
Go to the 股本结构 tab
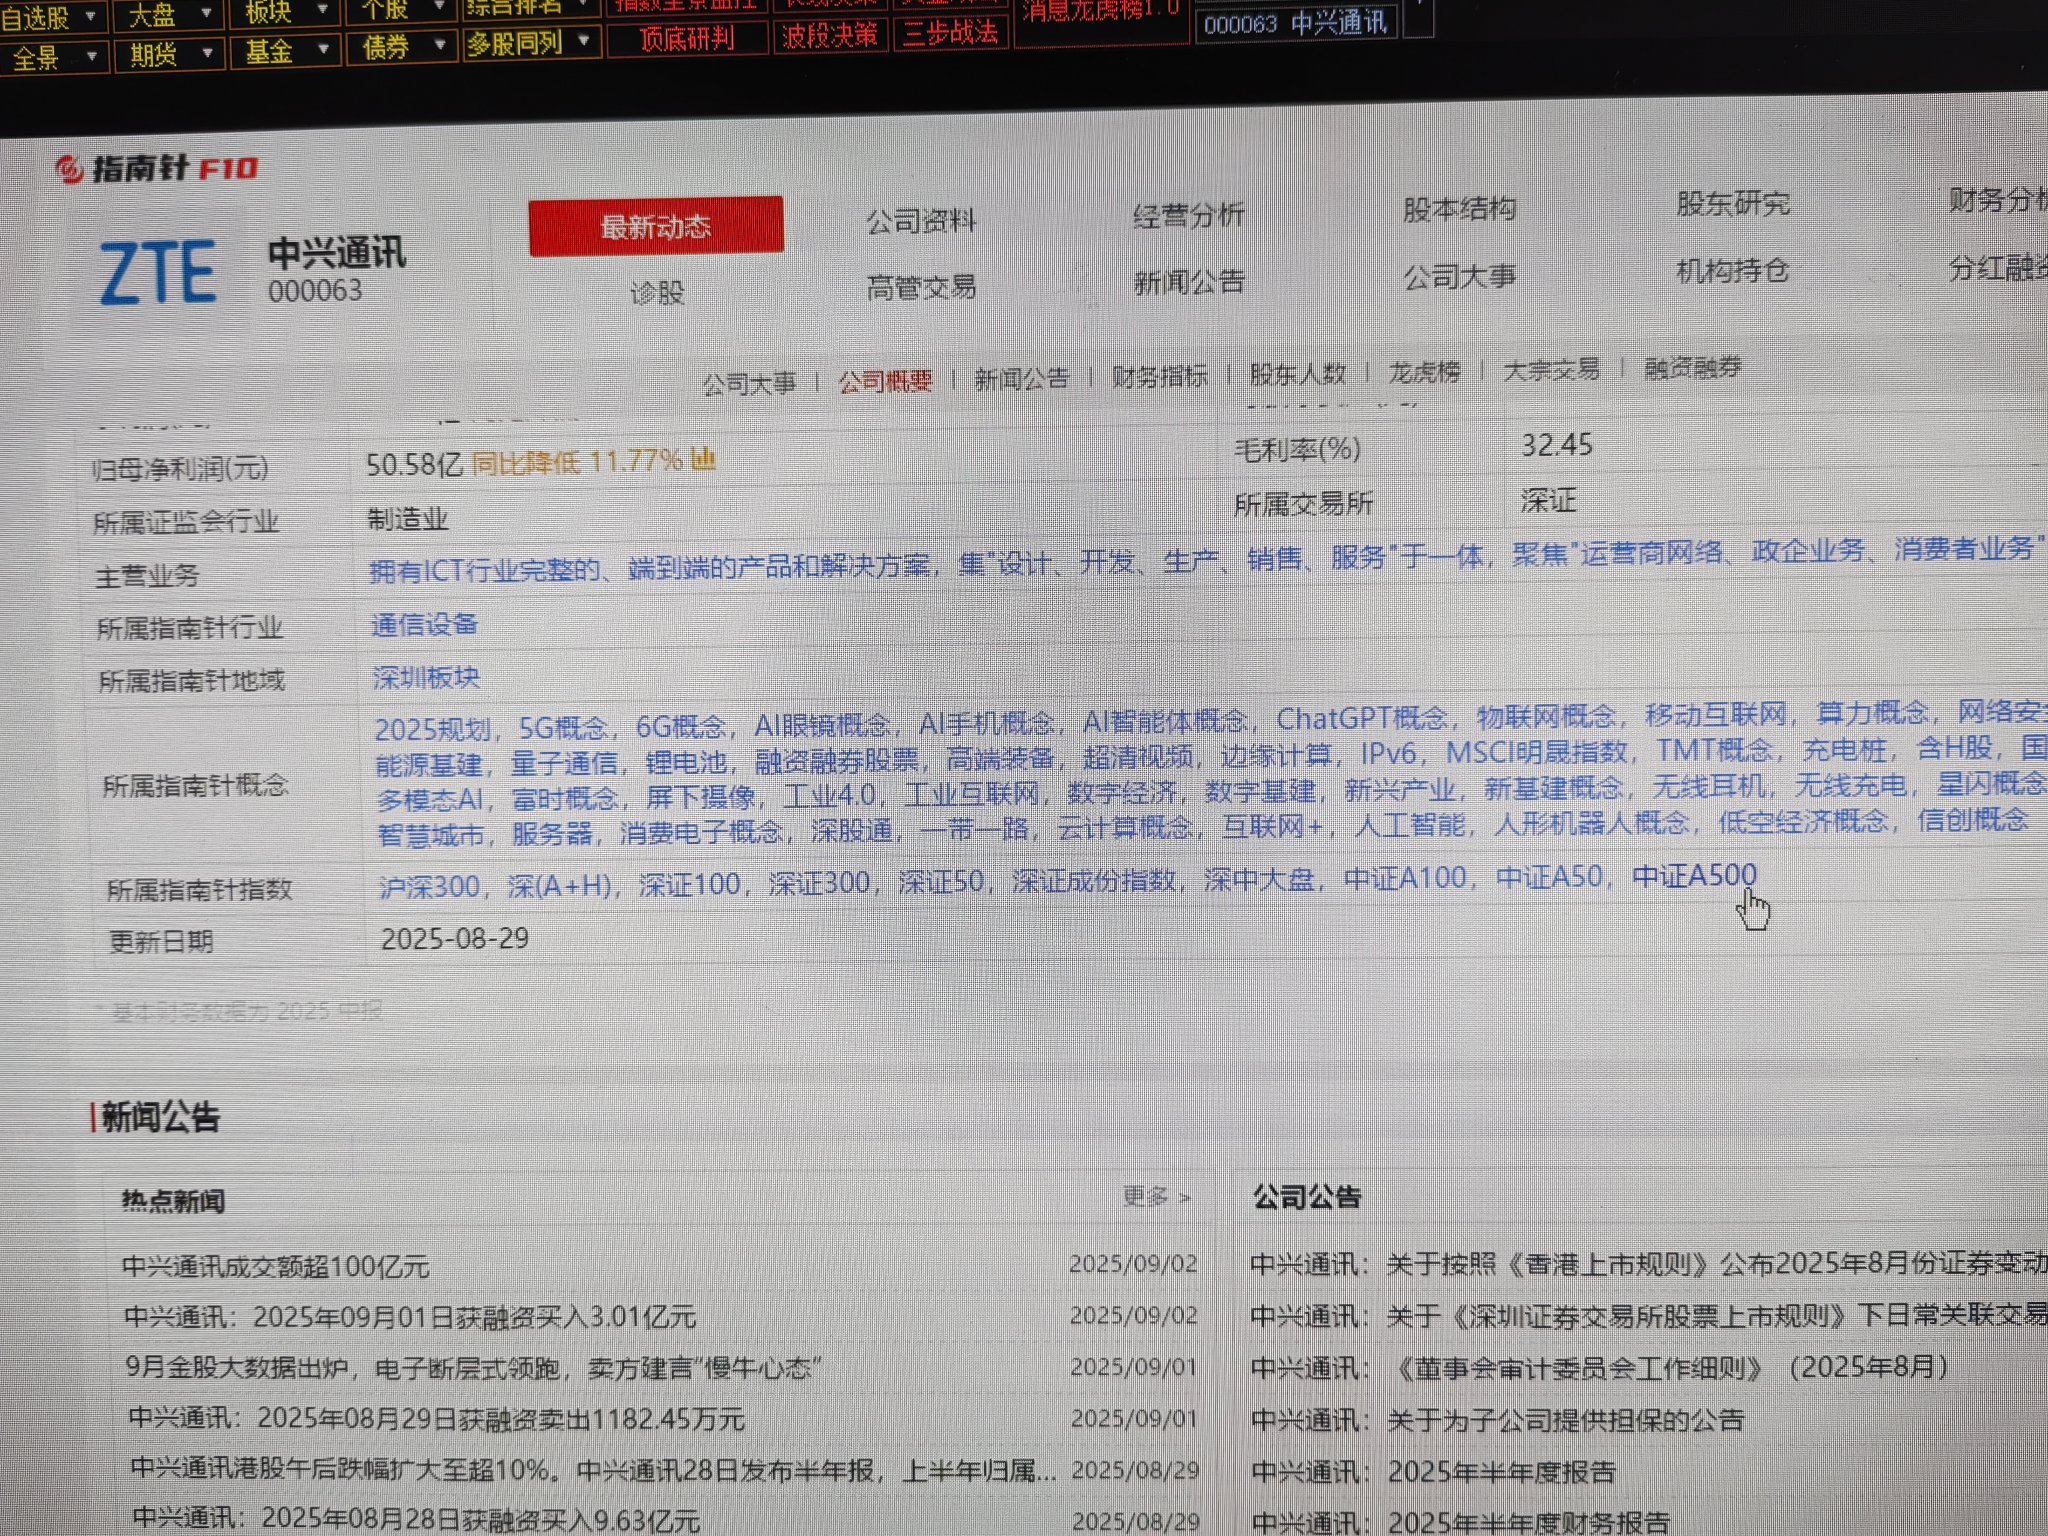point(1459,209)
